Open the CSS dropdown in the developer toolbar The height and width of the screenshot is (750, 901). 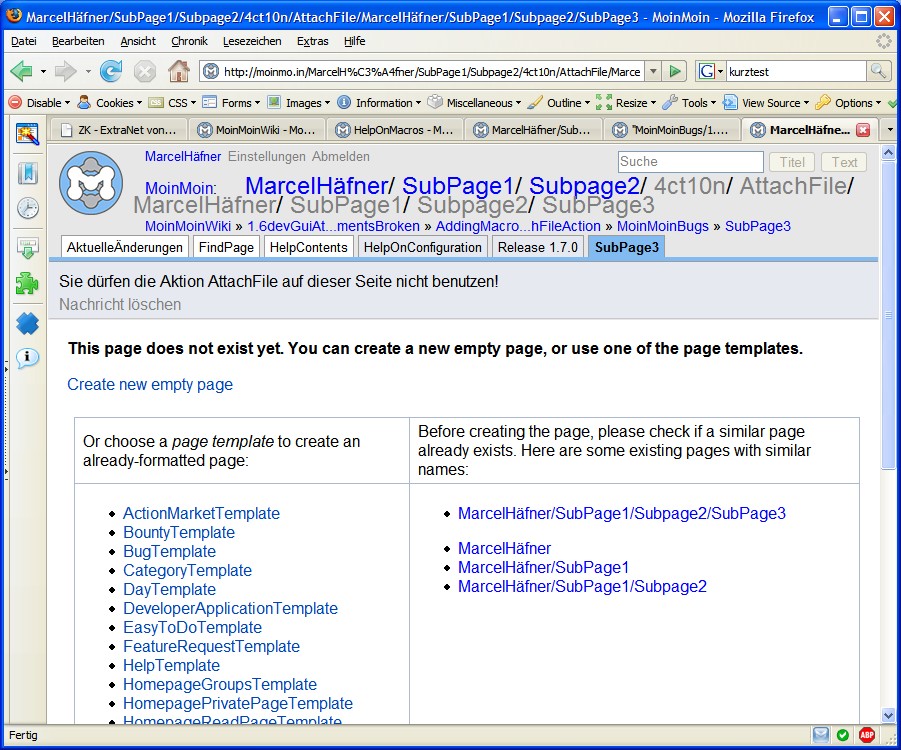tap(172, 103)
